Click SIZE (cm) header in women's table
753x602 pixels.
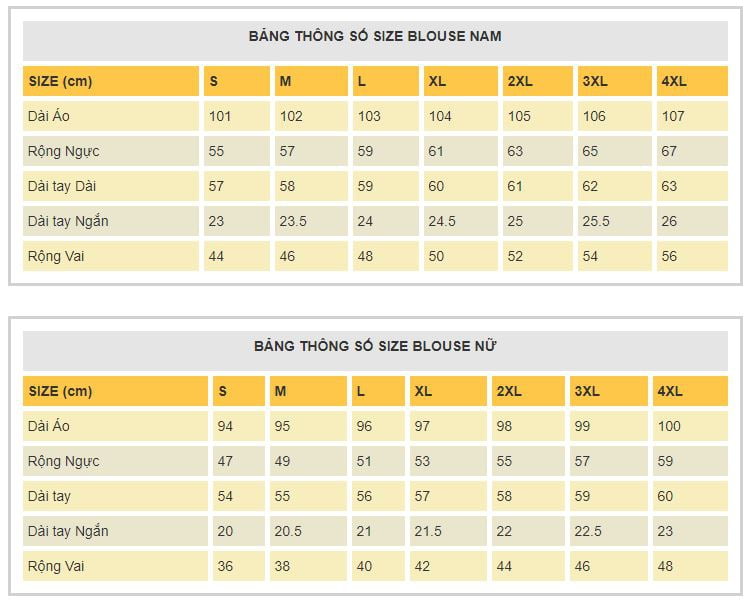(x=60, y=391)
